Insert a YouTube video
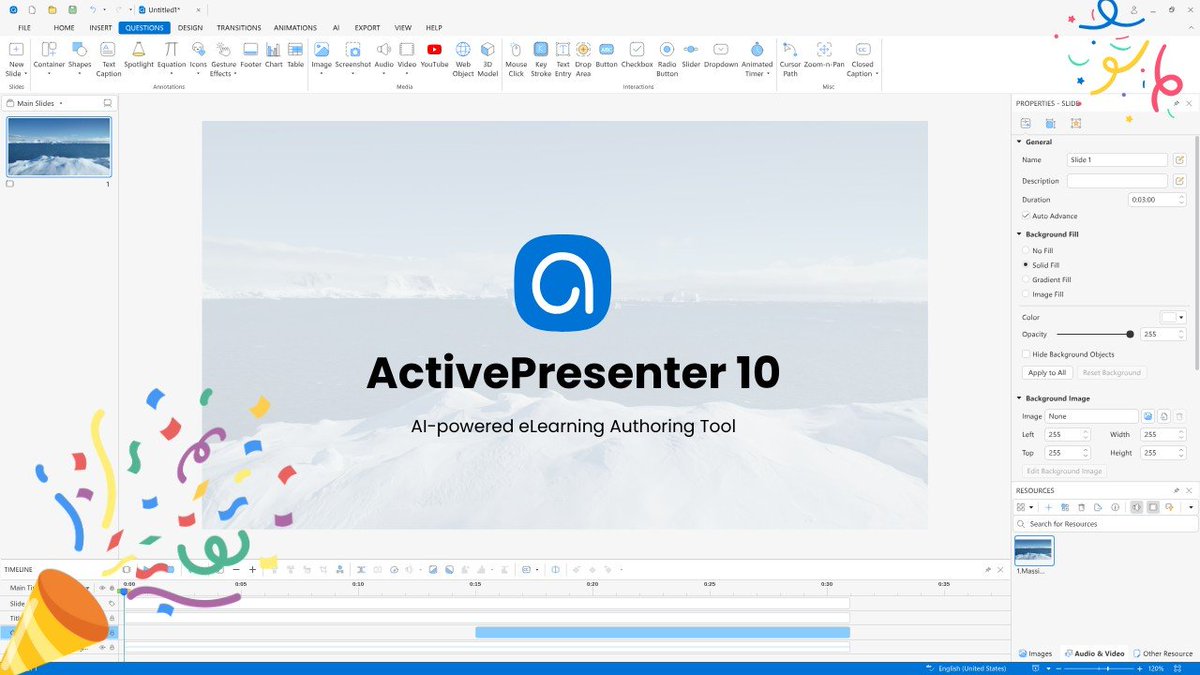1200x675 pixels. tap(434, 55)
